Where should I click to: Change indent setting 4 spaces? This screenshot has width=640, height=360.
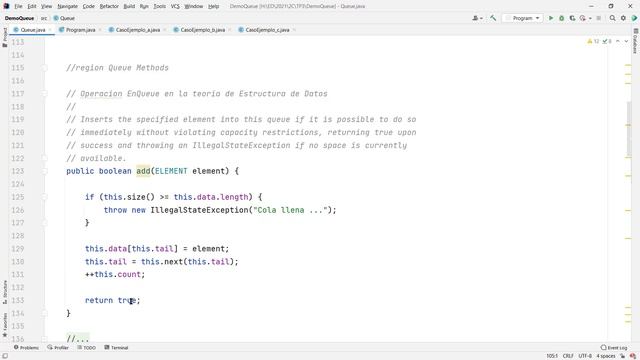(606, 356)
